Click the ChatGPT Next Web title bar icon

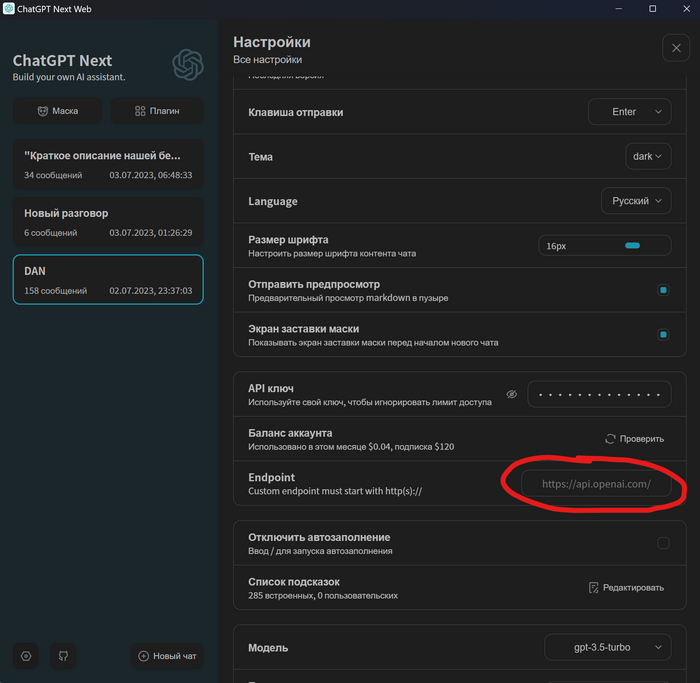[9, 9]
